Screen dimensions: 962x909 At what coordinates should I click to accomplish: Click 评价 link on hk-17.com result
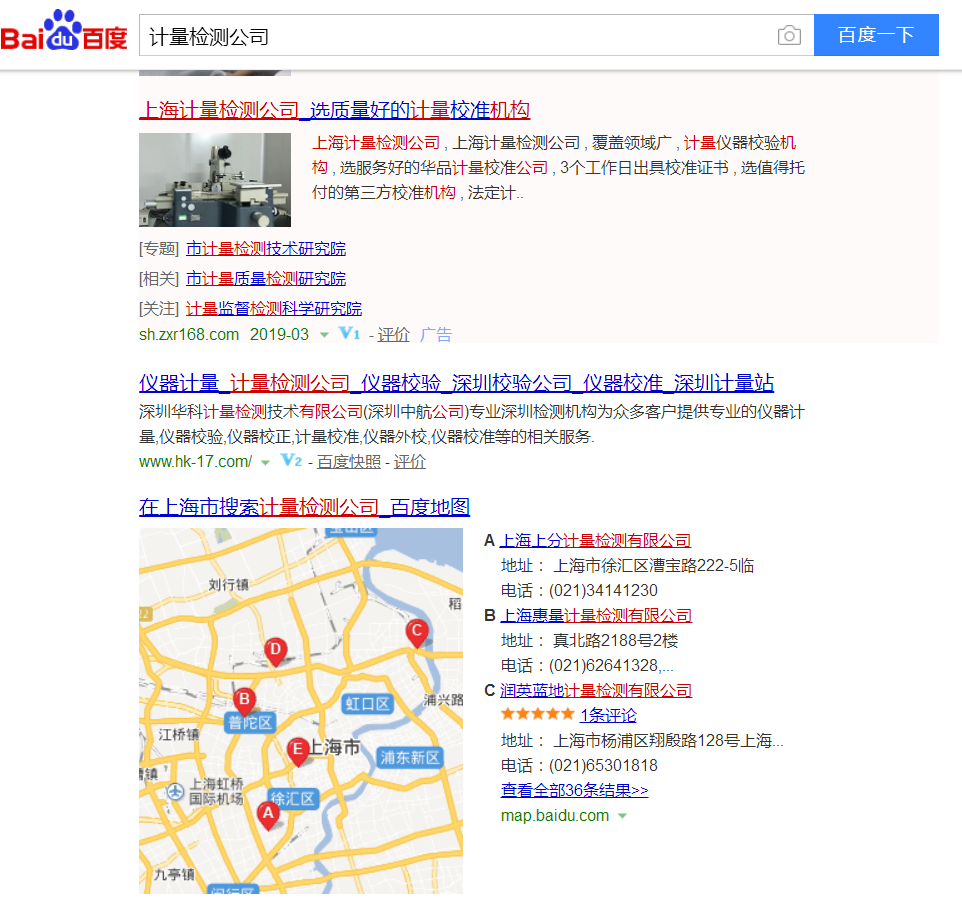[x=409, y=462]
